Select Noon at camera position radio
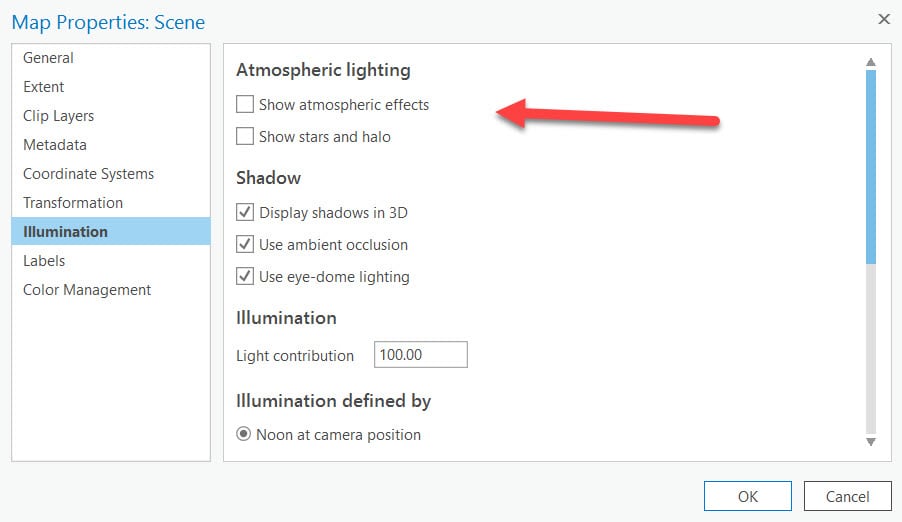The width and height of the screenshot is (902, 522). (x=244, y=435)
